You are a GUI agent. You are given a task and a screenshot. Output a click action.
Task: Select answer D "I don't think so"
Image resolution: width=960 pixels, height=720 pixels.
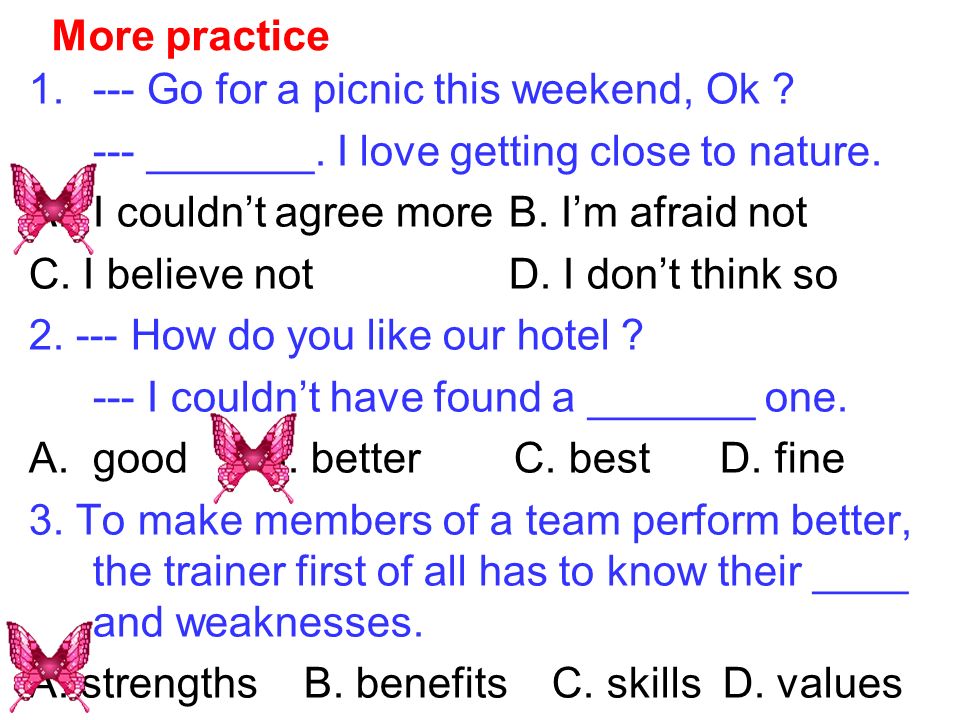[673, 274]
